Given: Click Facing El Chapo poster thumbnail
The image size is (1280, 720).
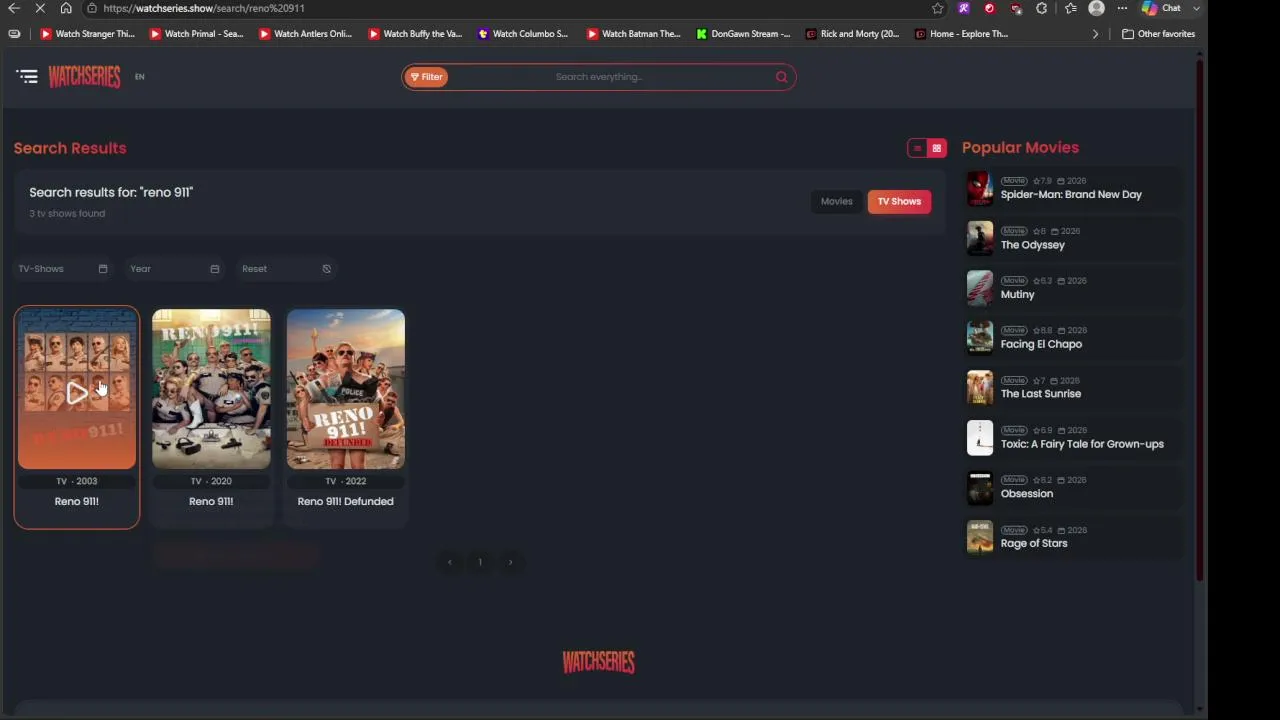Looking at the screenshot, I should (x=980, y=338).
